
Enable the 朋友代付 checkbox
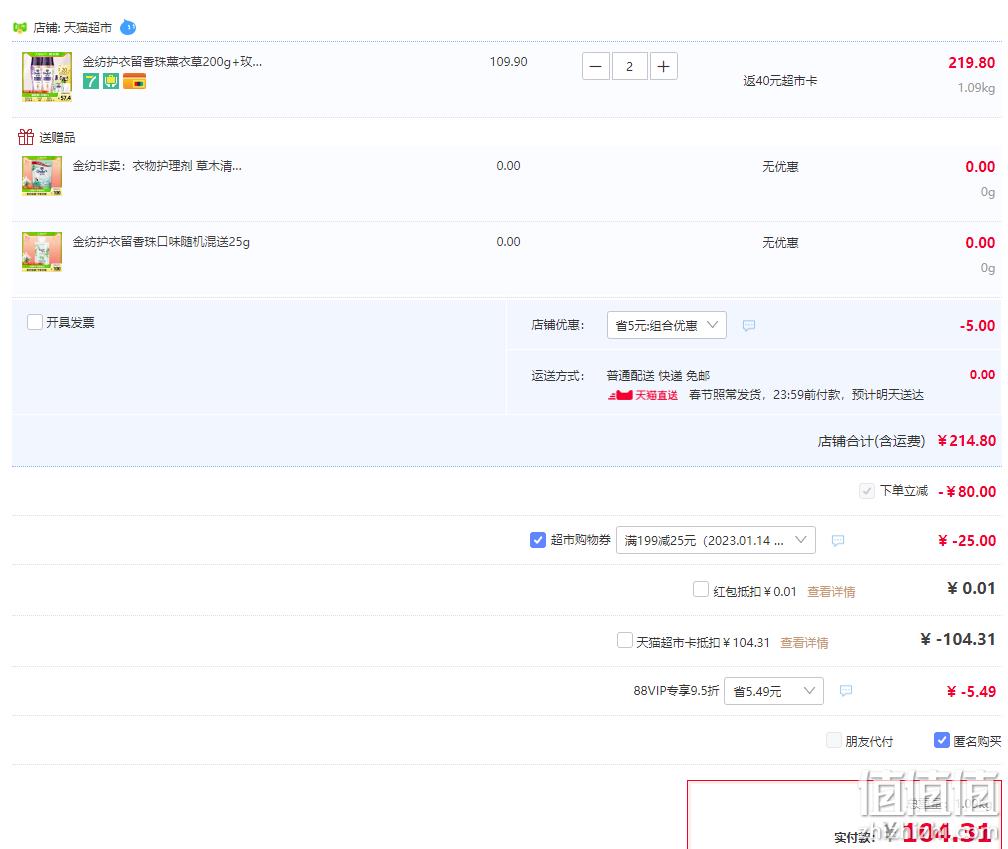[x=833, y=740]
